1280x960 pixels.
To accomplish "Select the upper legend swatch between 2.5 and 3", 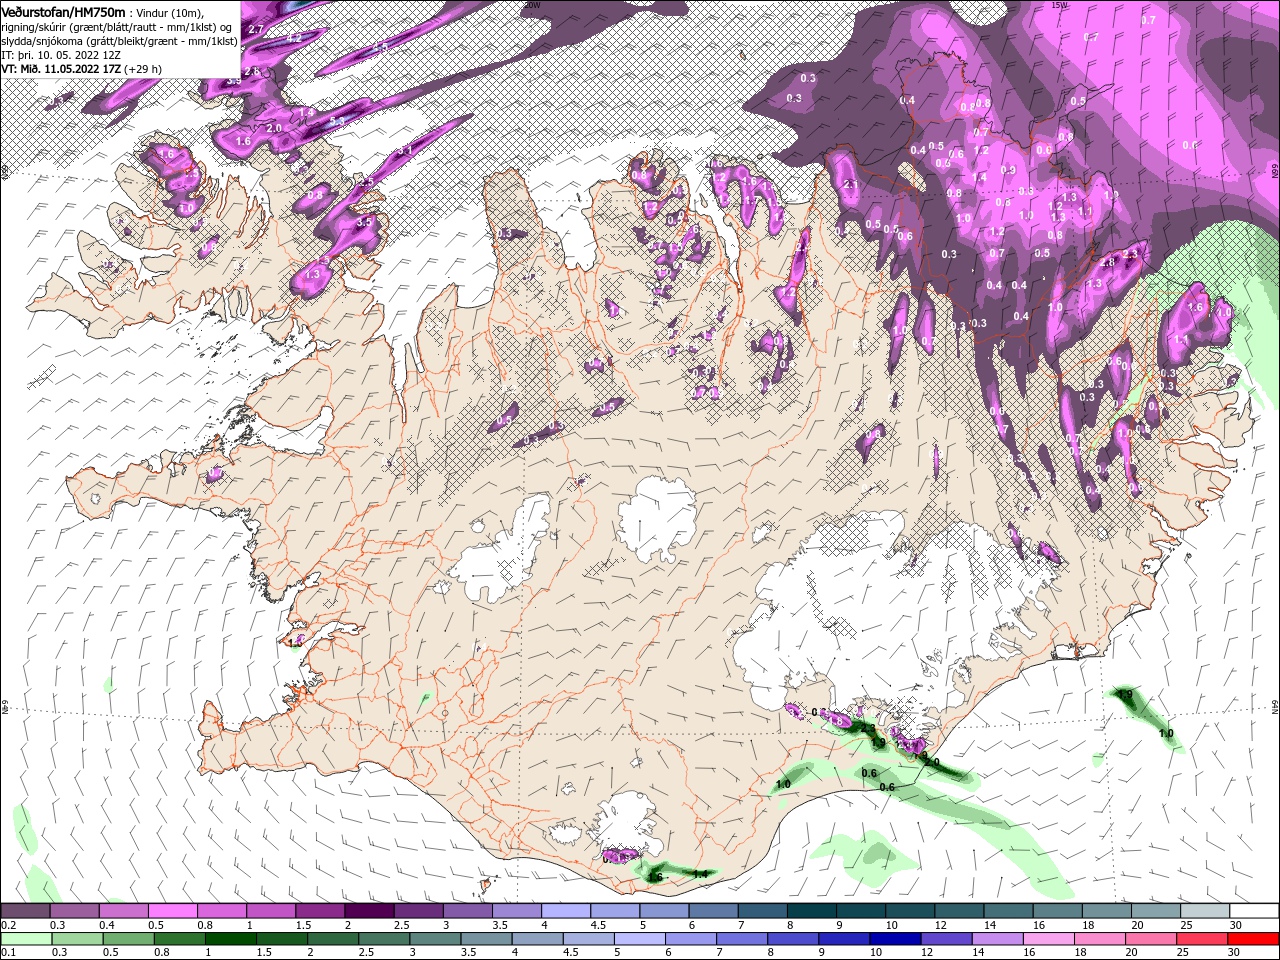I will click(x=418, y=911).
